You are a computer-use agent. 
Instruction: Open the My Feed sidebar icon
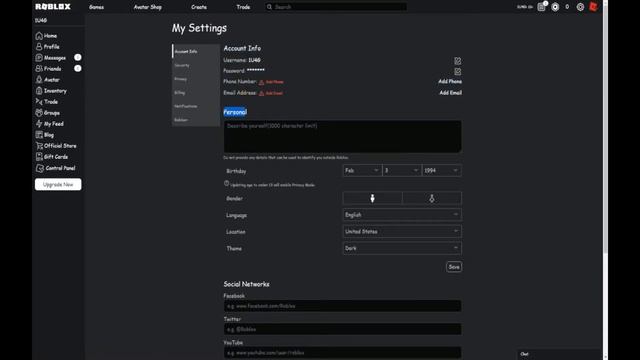(39, 124)
